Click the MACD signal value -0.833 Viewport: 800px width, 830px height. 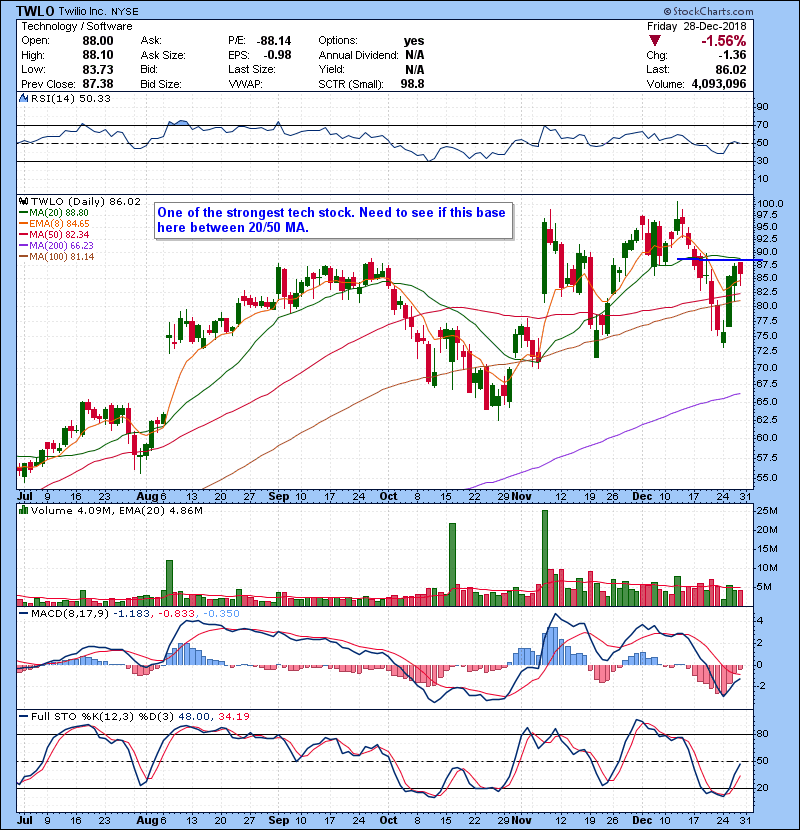(175, 614)
